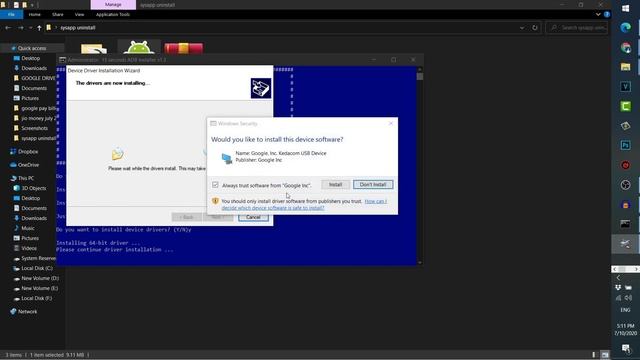Open OBS Studio taskbar icon
The image size is (640, 360).
(x=625, y=185)
